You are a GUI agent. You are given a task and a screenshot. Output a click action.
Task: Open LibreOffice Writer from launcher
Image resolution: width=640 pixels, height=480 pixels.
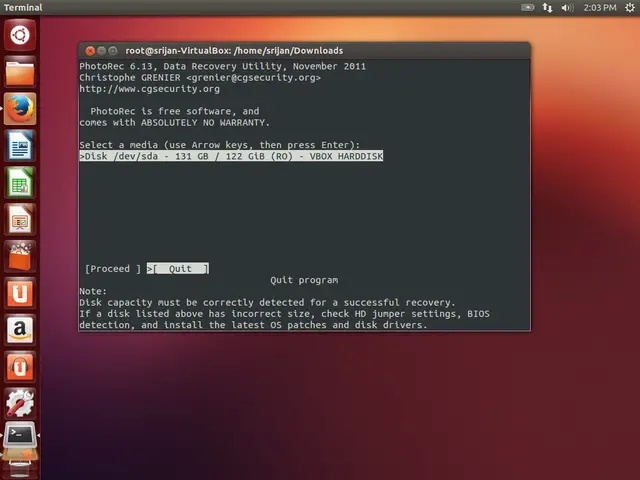click(20, 146)
